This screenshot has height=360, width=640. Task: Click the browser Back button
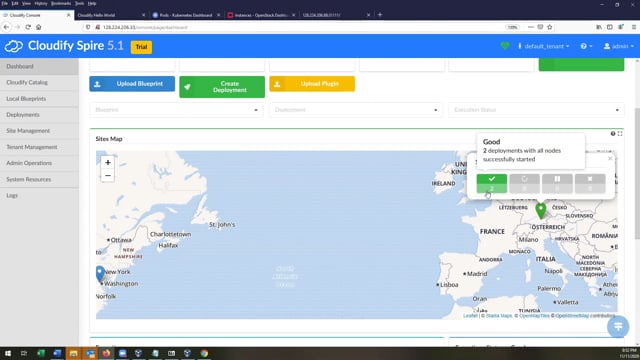point(6,27)
